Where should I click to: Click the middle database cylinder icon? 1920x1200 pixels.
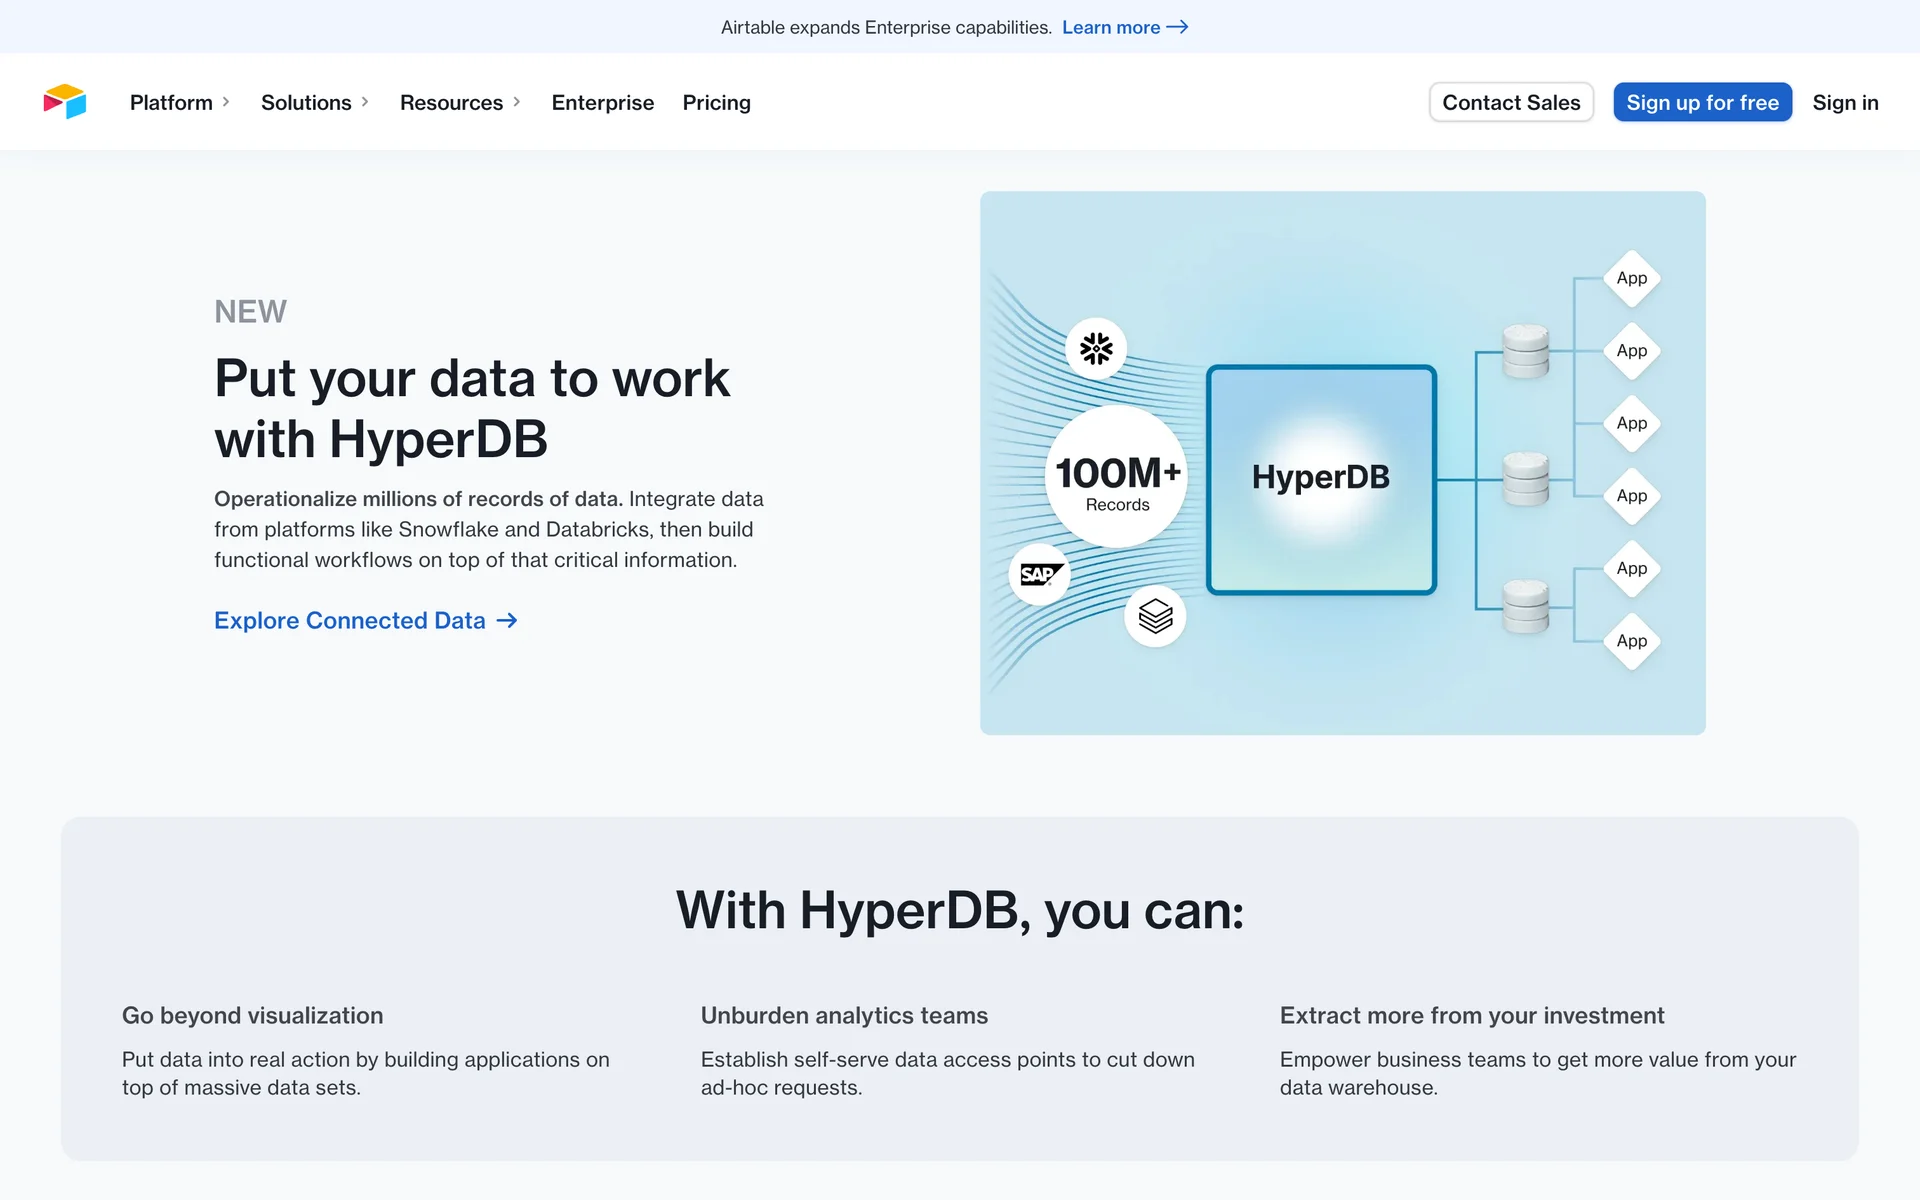[x=1525, y=478]
